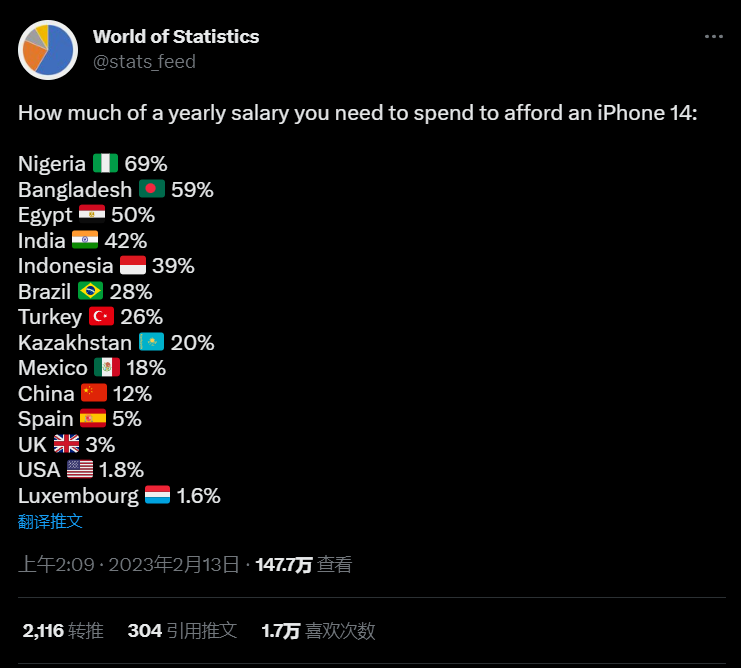
Task: Click the Brazil flag emoji
Action: tap(90, 291)
